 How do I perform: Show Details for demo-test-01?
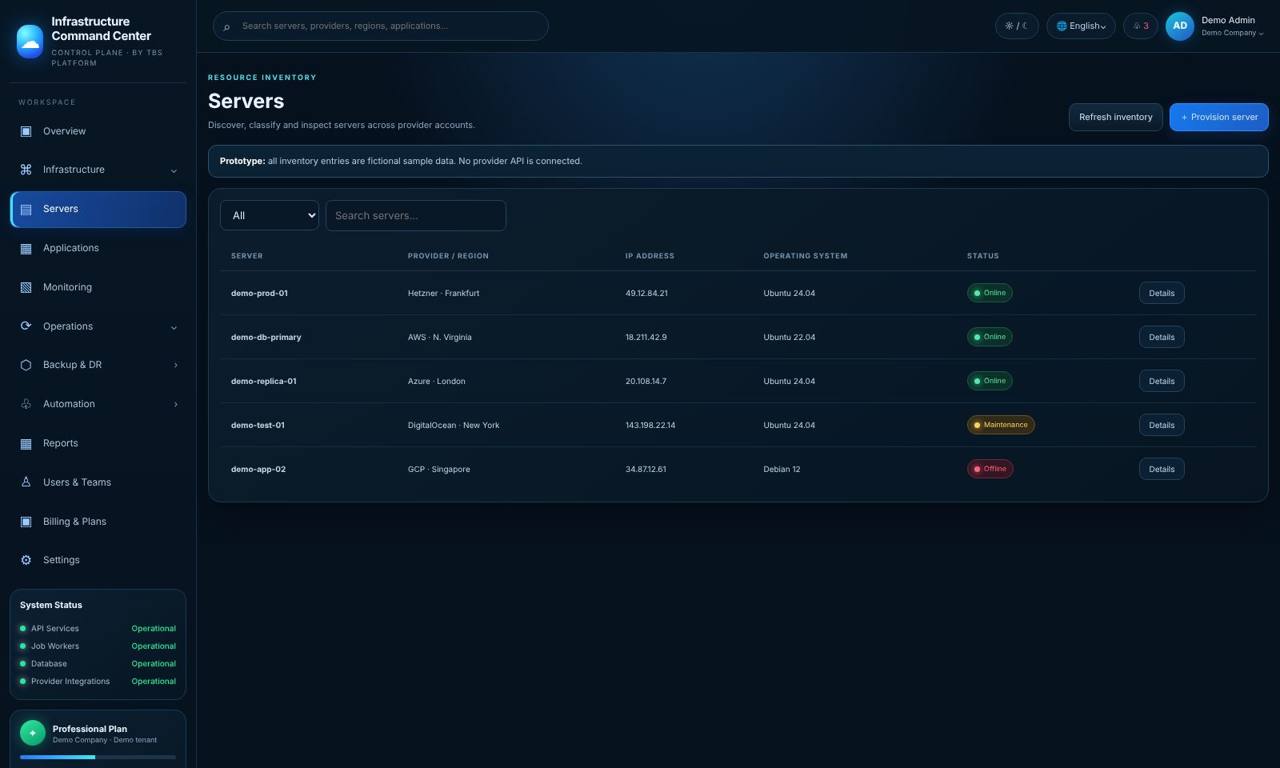tap(1162, 425)
